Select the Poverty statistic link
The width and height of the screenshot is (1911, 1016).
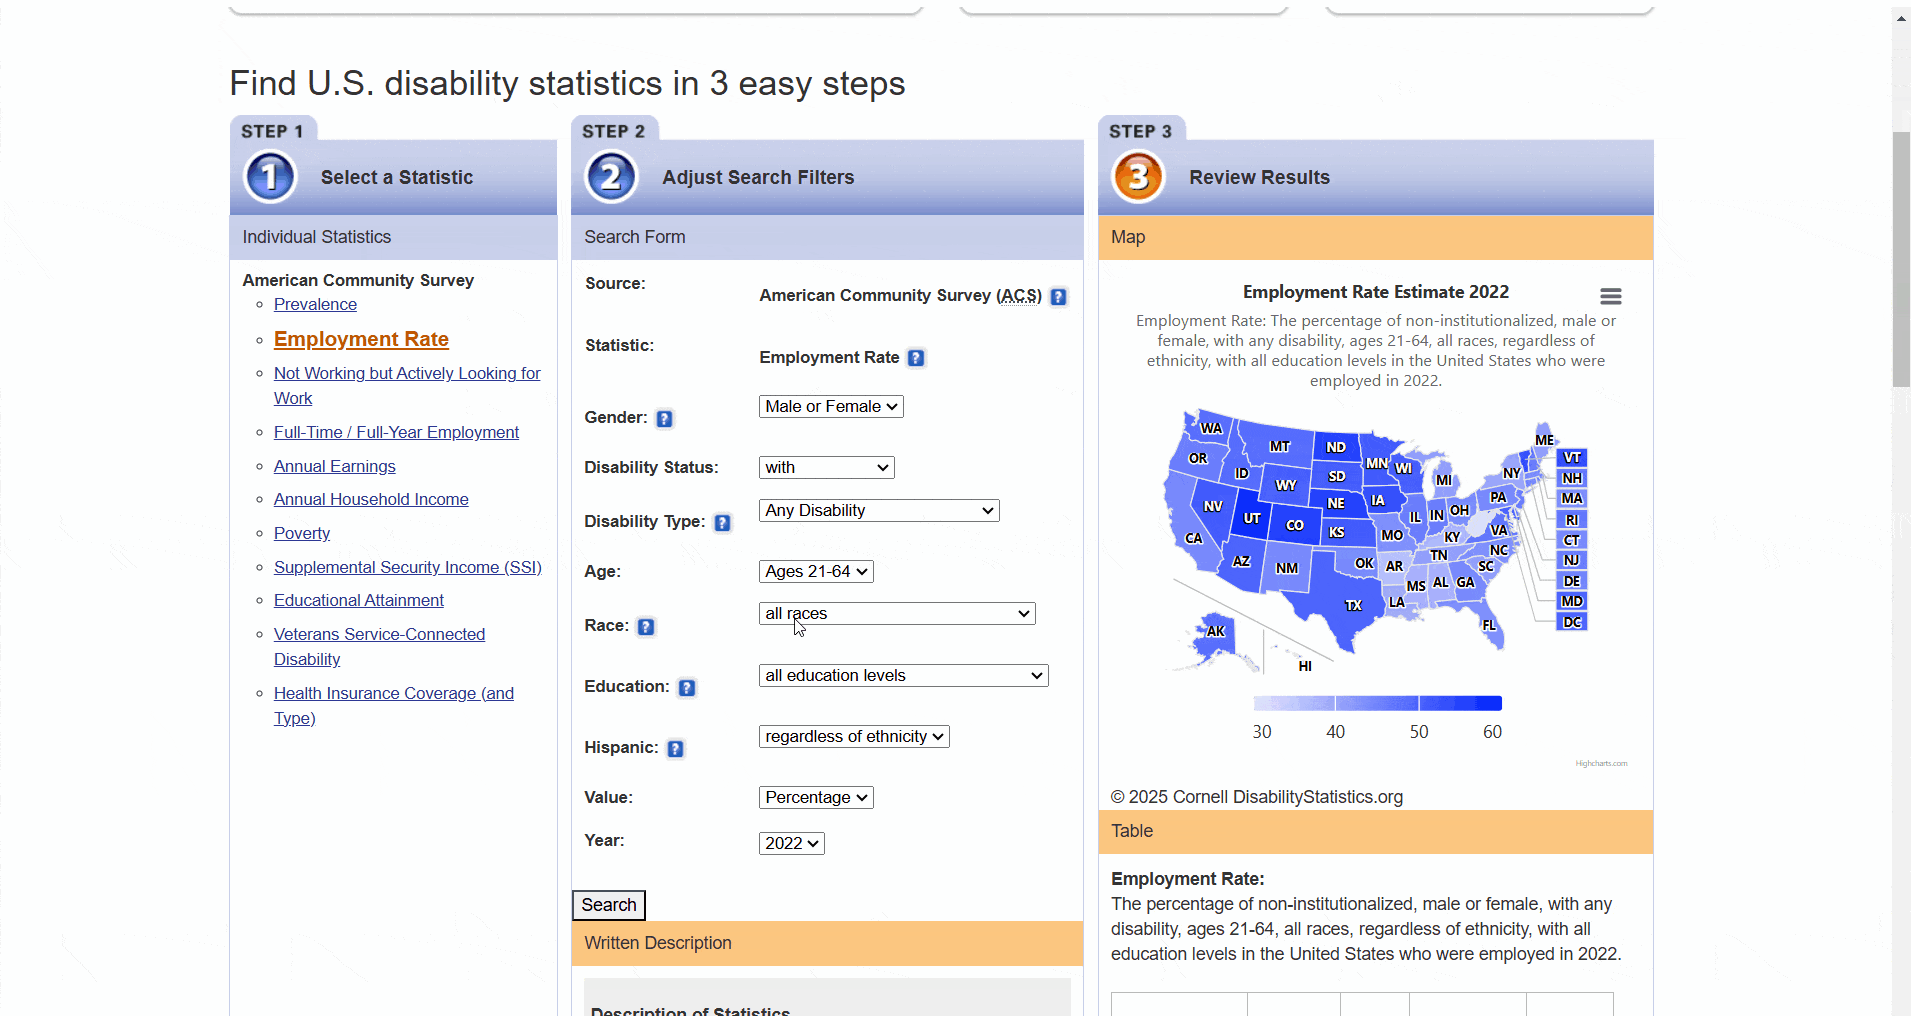point(301,534)
